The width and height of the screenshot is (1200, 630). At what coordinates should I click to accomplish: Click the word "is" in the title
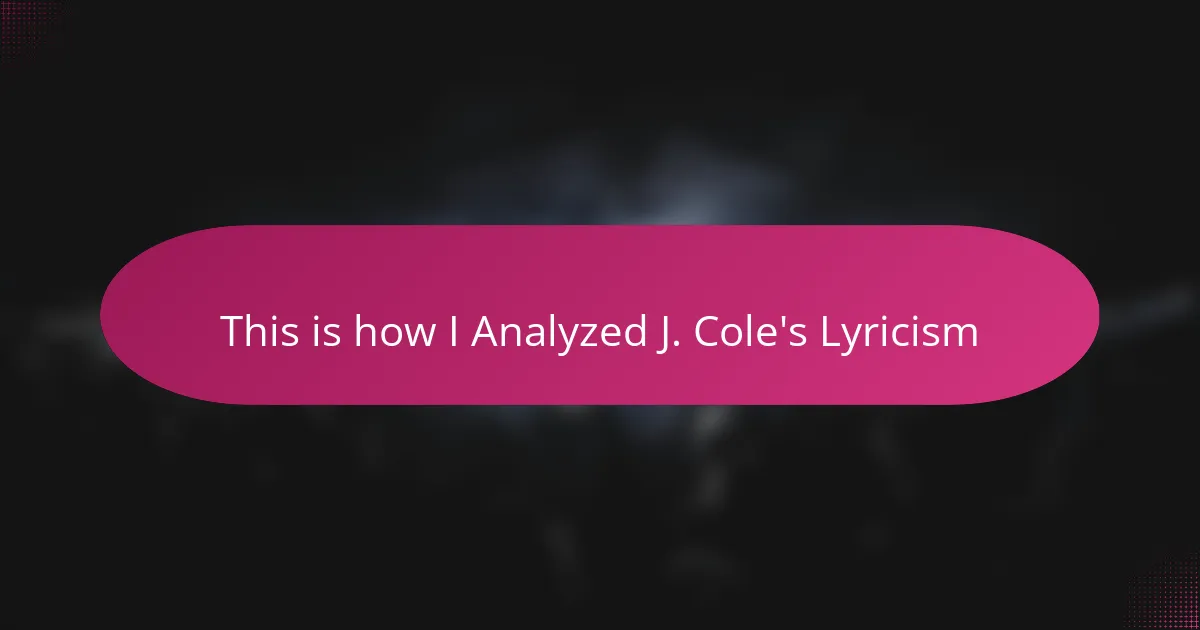coord(325,332)
